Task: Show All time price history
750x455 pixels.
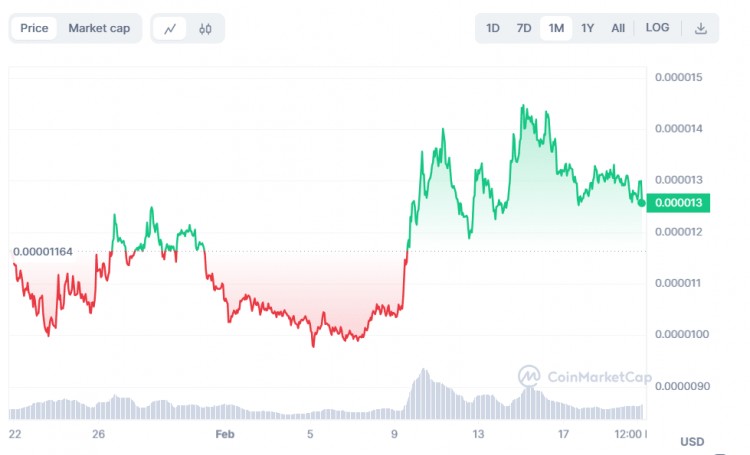Action: point(618,28)
